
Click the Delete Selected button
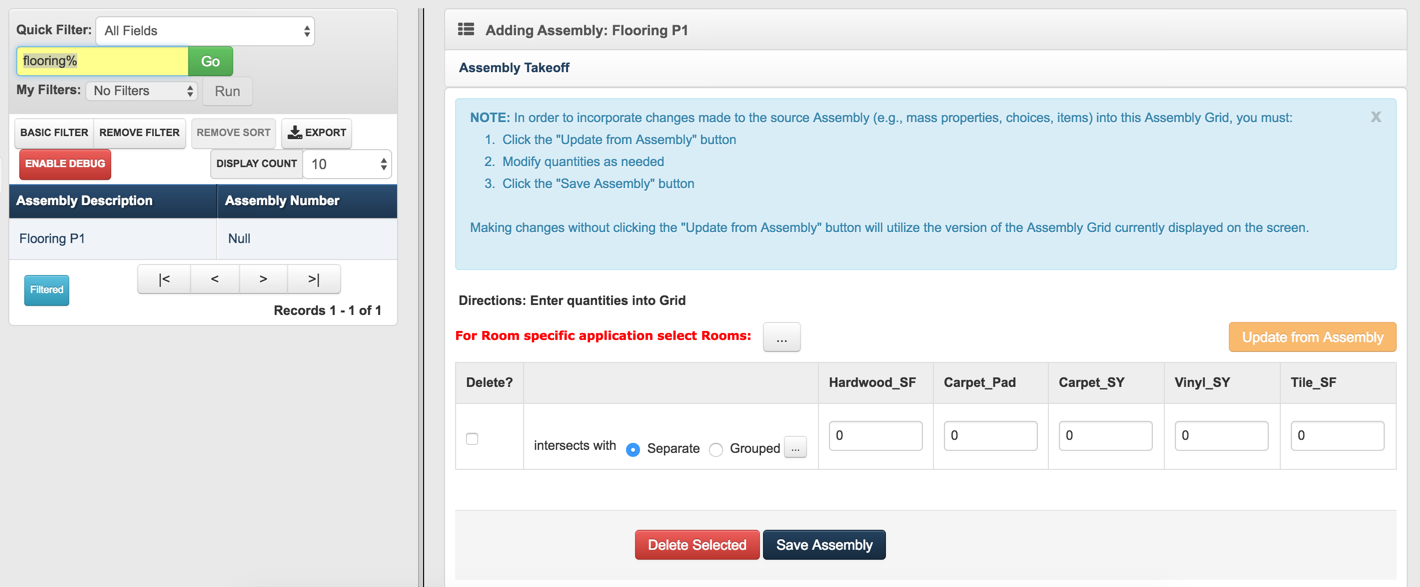click(x=697, y=544)
